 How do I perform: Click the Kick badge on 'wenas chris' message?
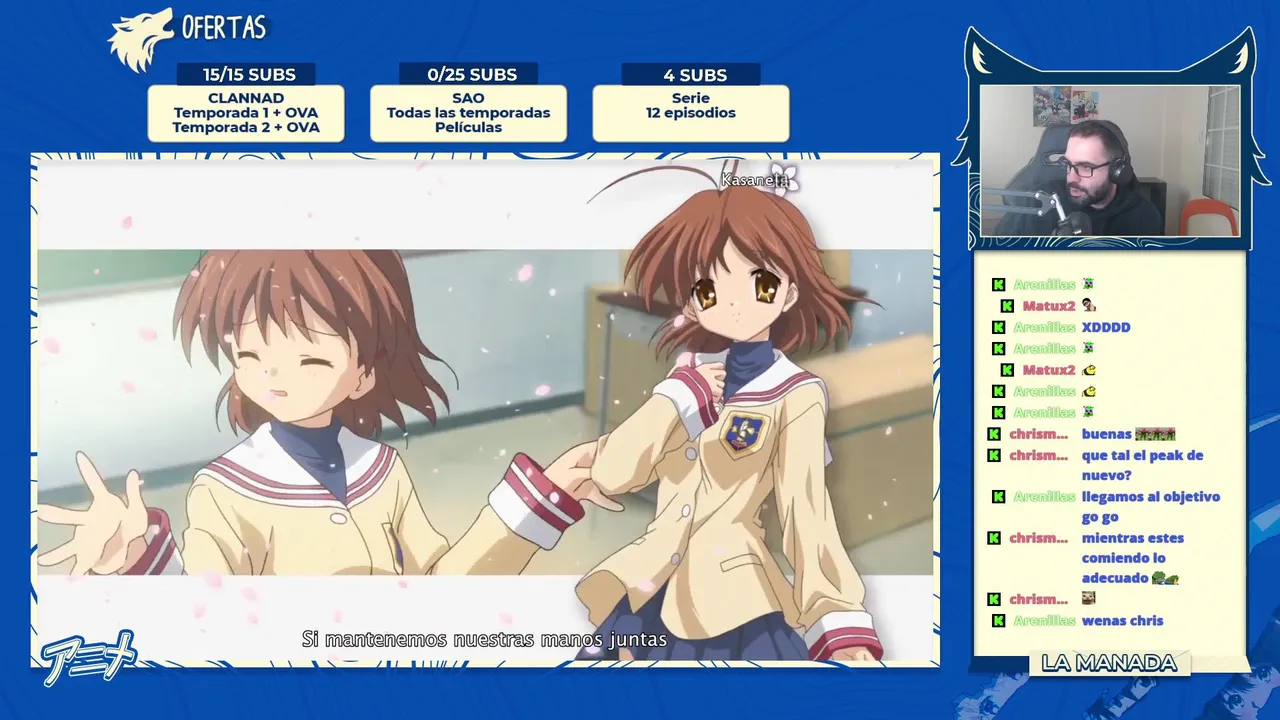point(998,620)
